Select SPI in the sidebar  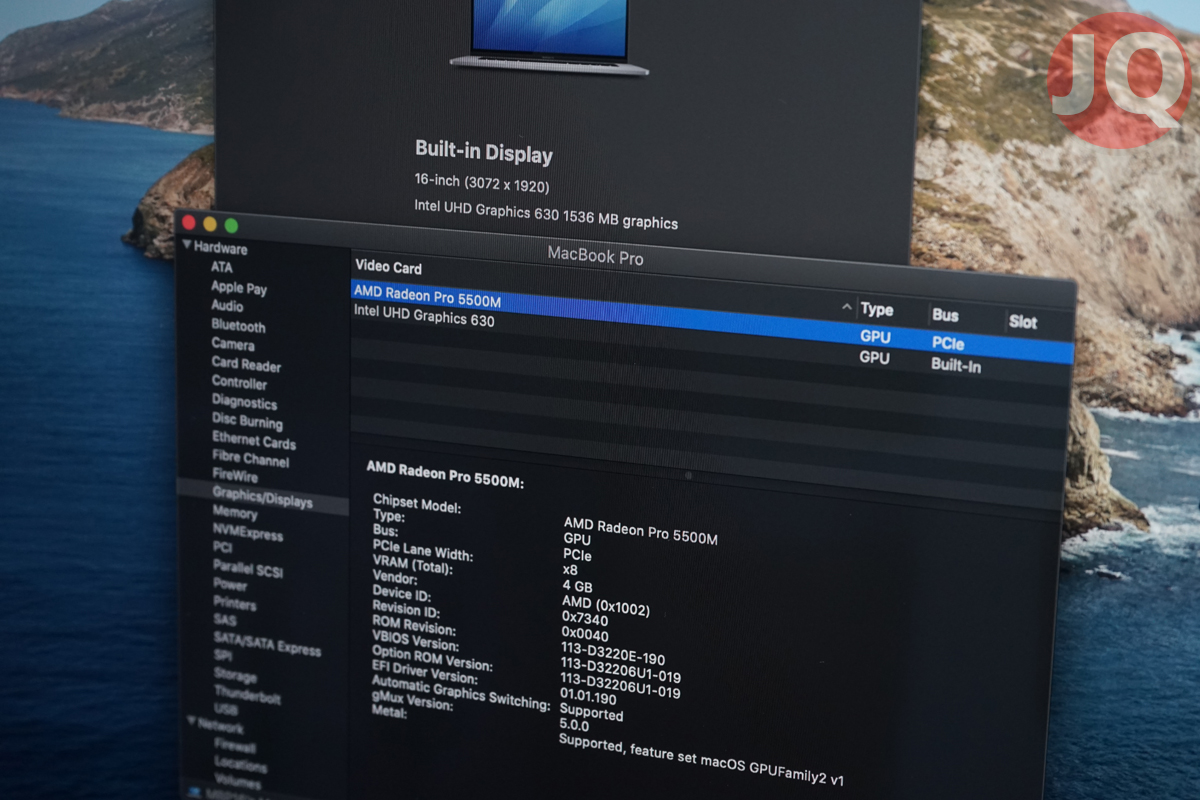[223, 656]
